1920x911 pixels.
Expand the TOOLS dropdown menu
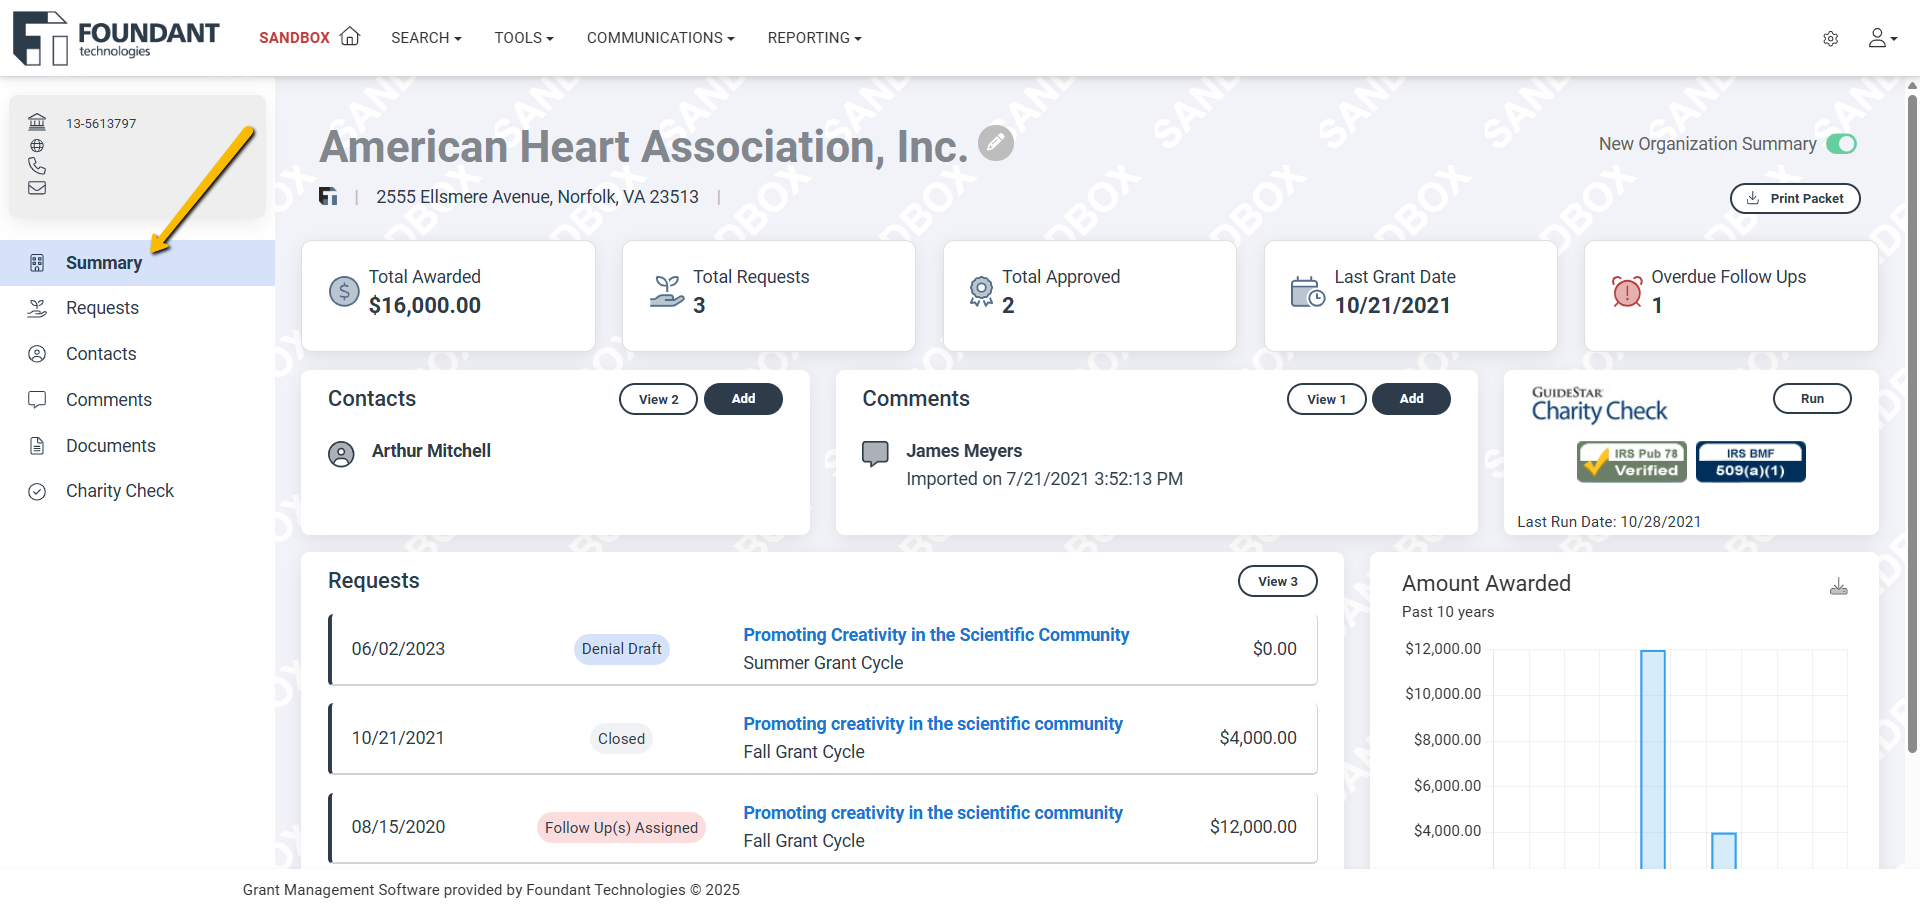coord(523,38)
